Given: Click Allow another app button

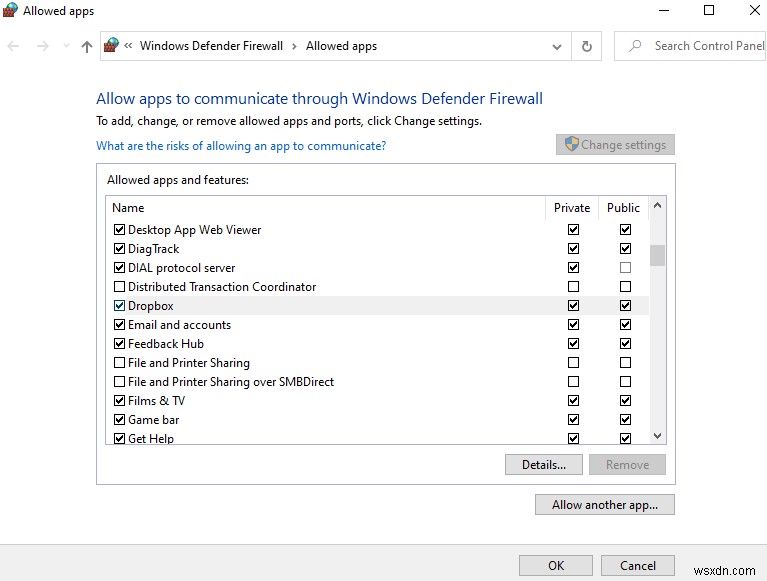Looking at the screenshot, I should pyautogui.click(x=605, y=505).
